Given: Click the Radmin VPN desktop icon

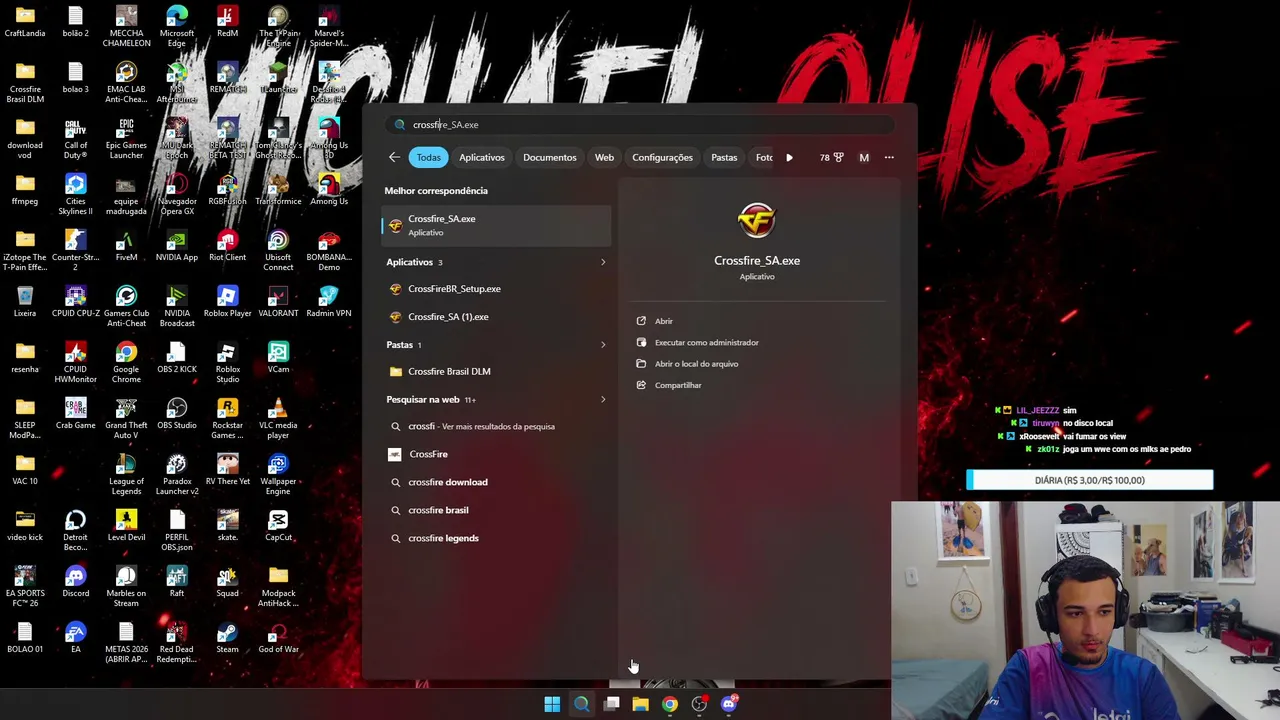Looking at the screenshot, I should 329,302.
